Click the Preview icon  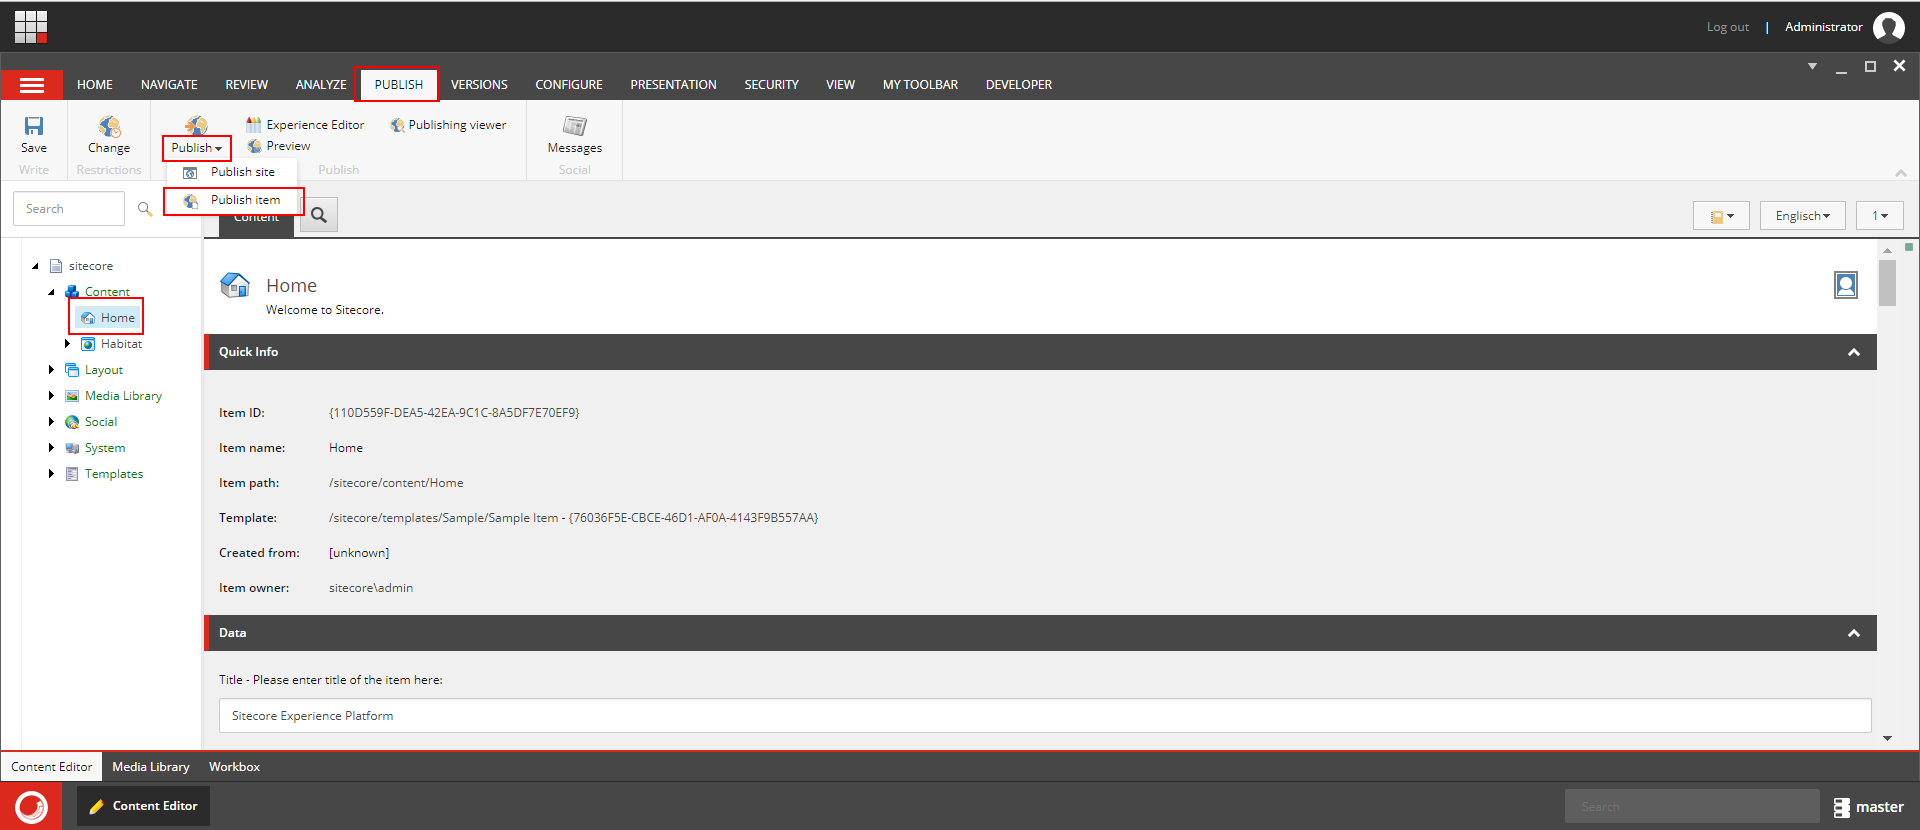pos(255,146)
